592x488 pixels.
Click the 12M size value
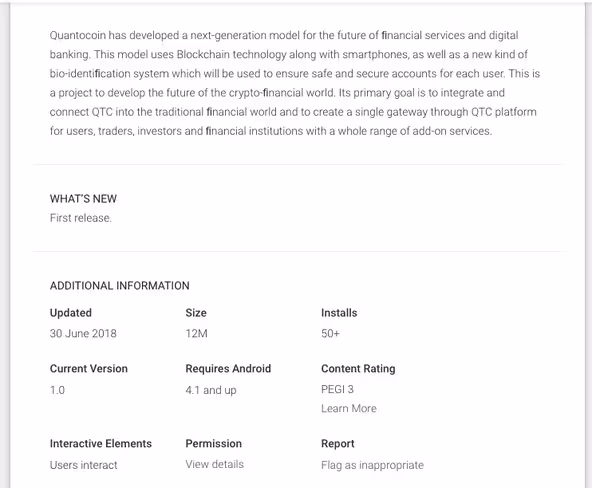[x=196, y=333]
